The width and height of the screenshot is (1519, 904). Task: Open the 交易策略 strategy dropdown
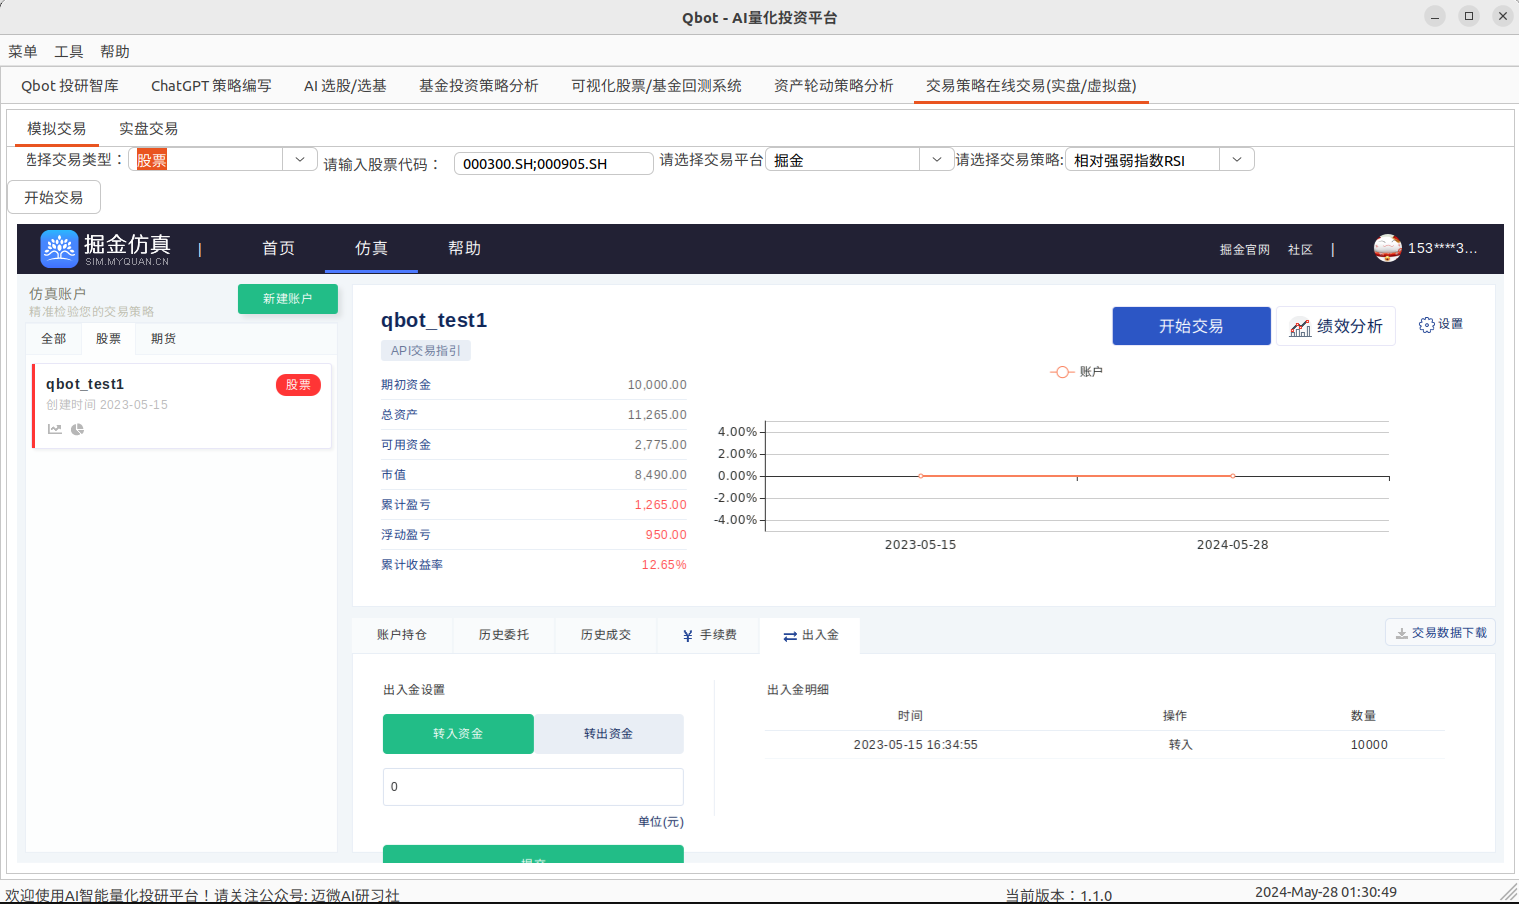[x=1237, y=158]
